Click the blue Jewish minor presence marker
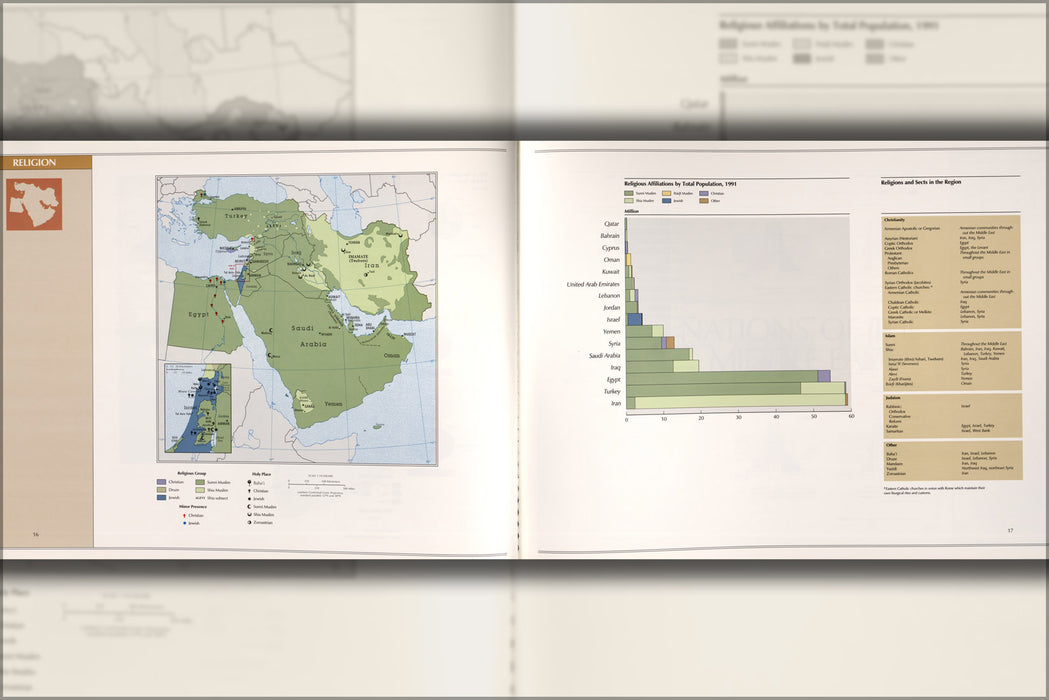The height and width of the screenshot is (700, 1049). coord(184,523)
